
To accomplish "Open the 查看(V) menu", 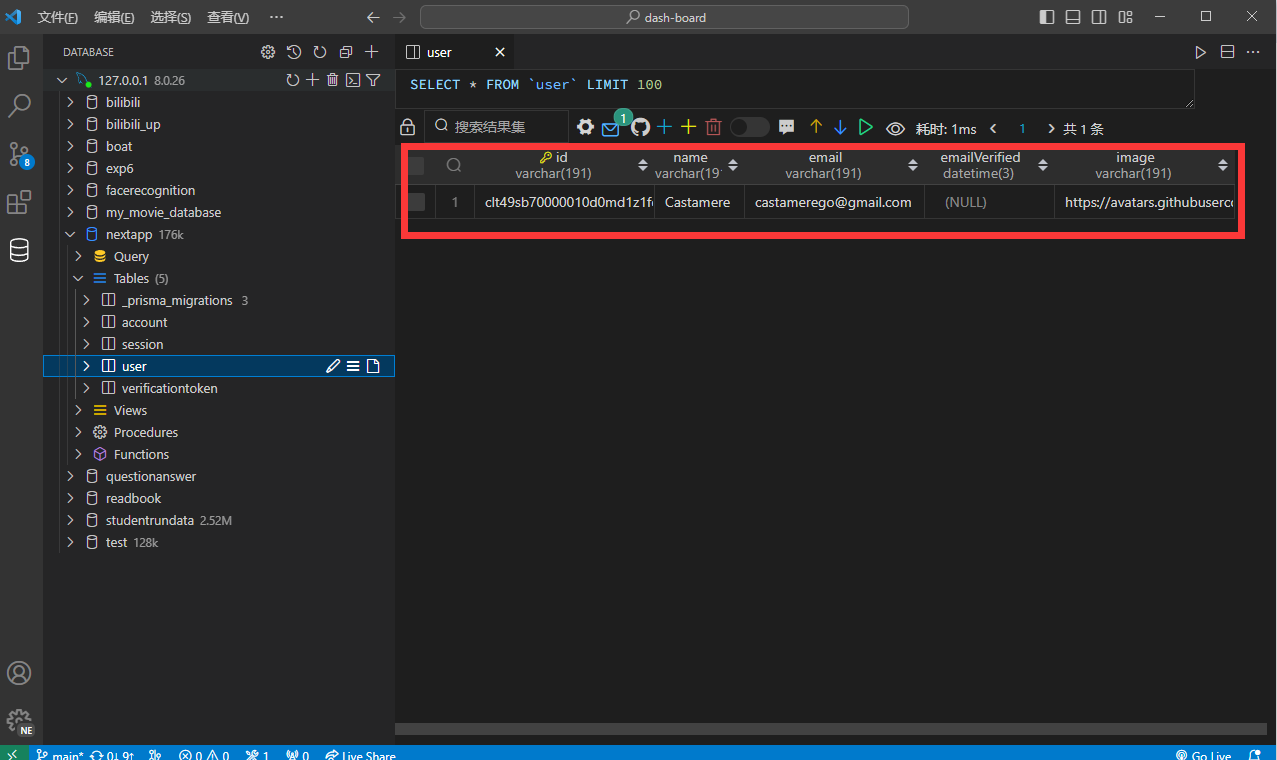I will [x=228, y=17].
